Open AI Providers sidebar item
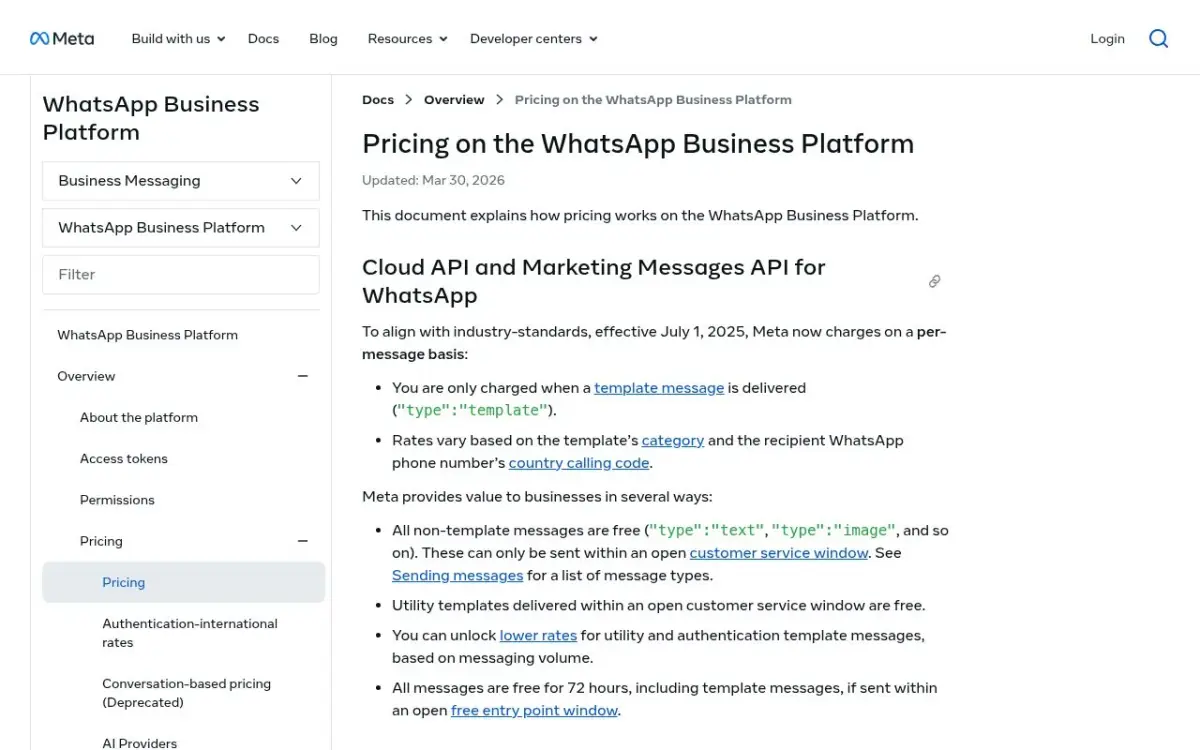Viewport: 1200px width, 750px height. pyautogui.click(x=139, y=743)
